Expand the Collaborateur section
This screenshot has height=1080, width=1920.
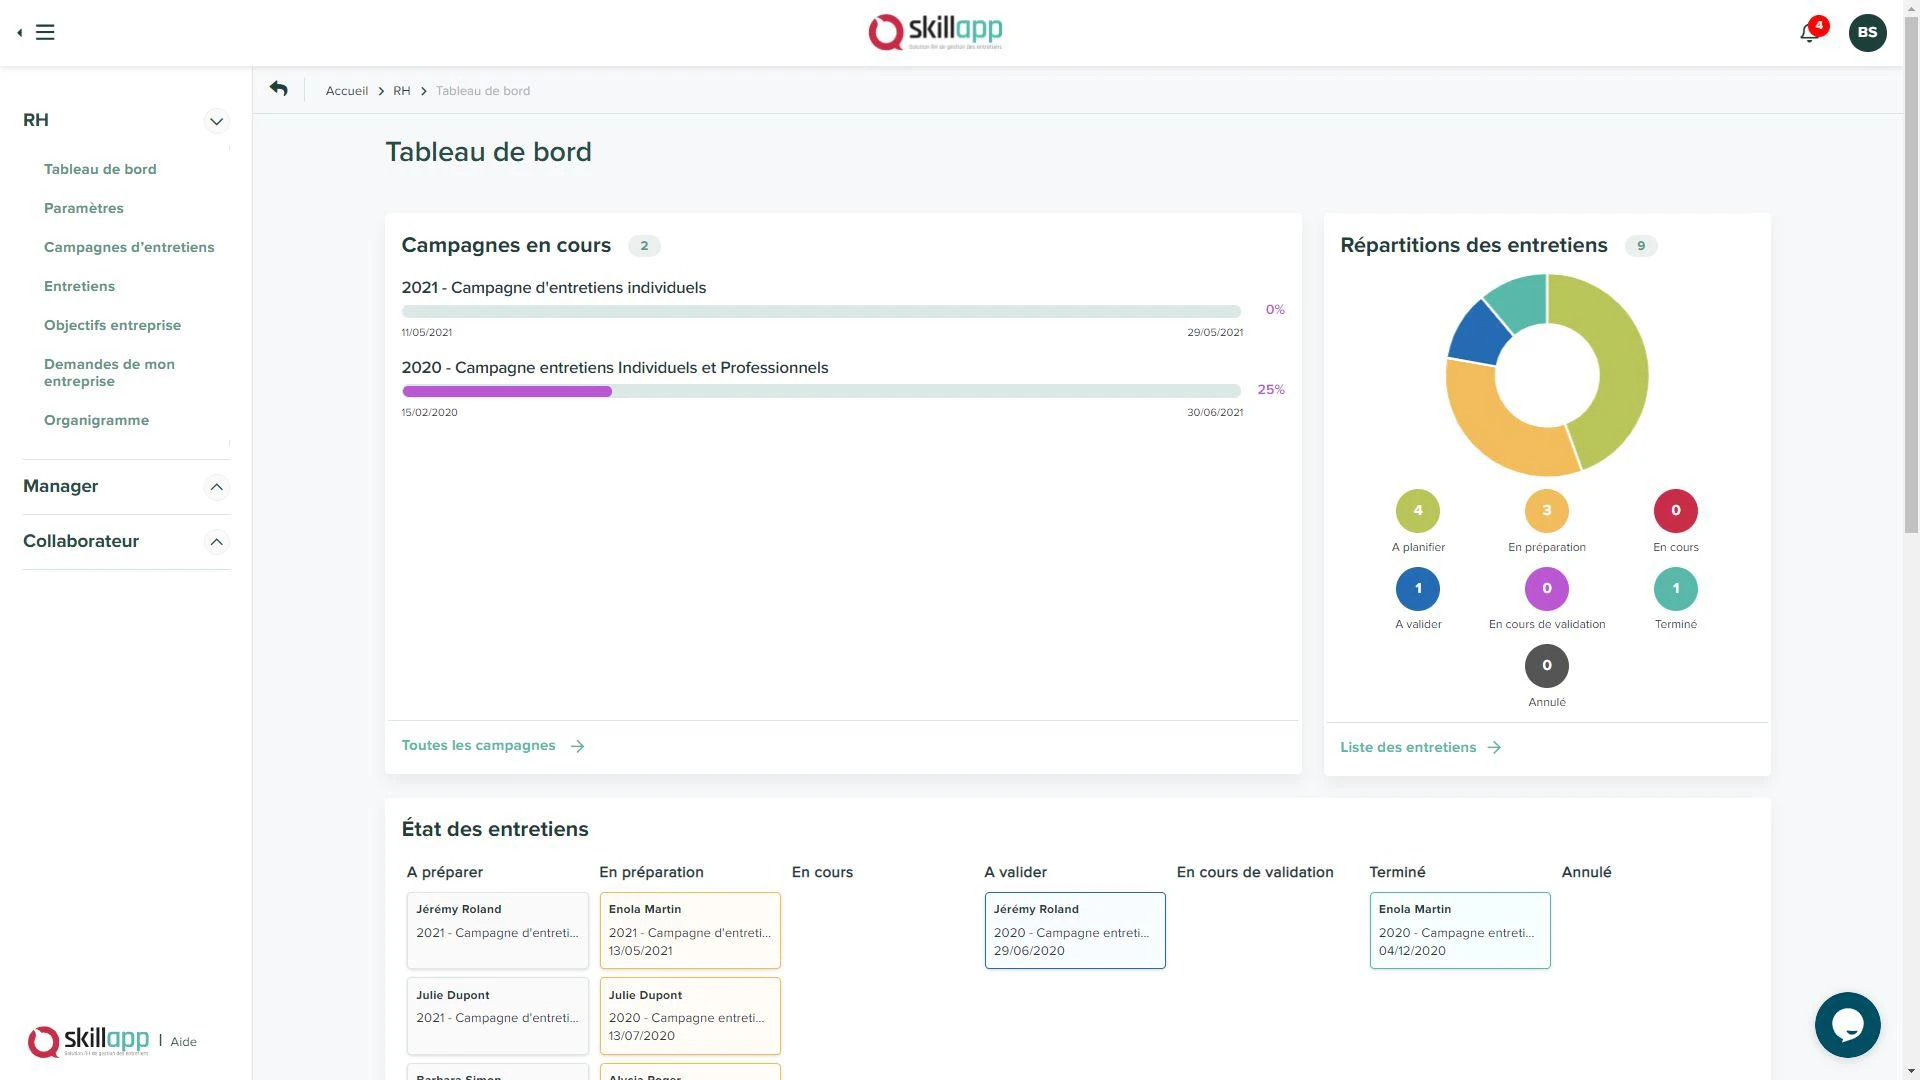(216, 542)
